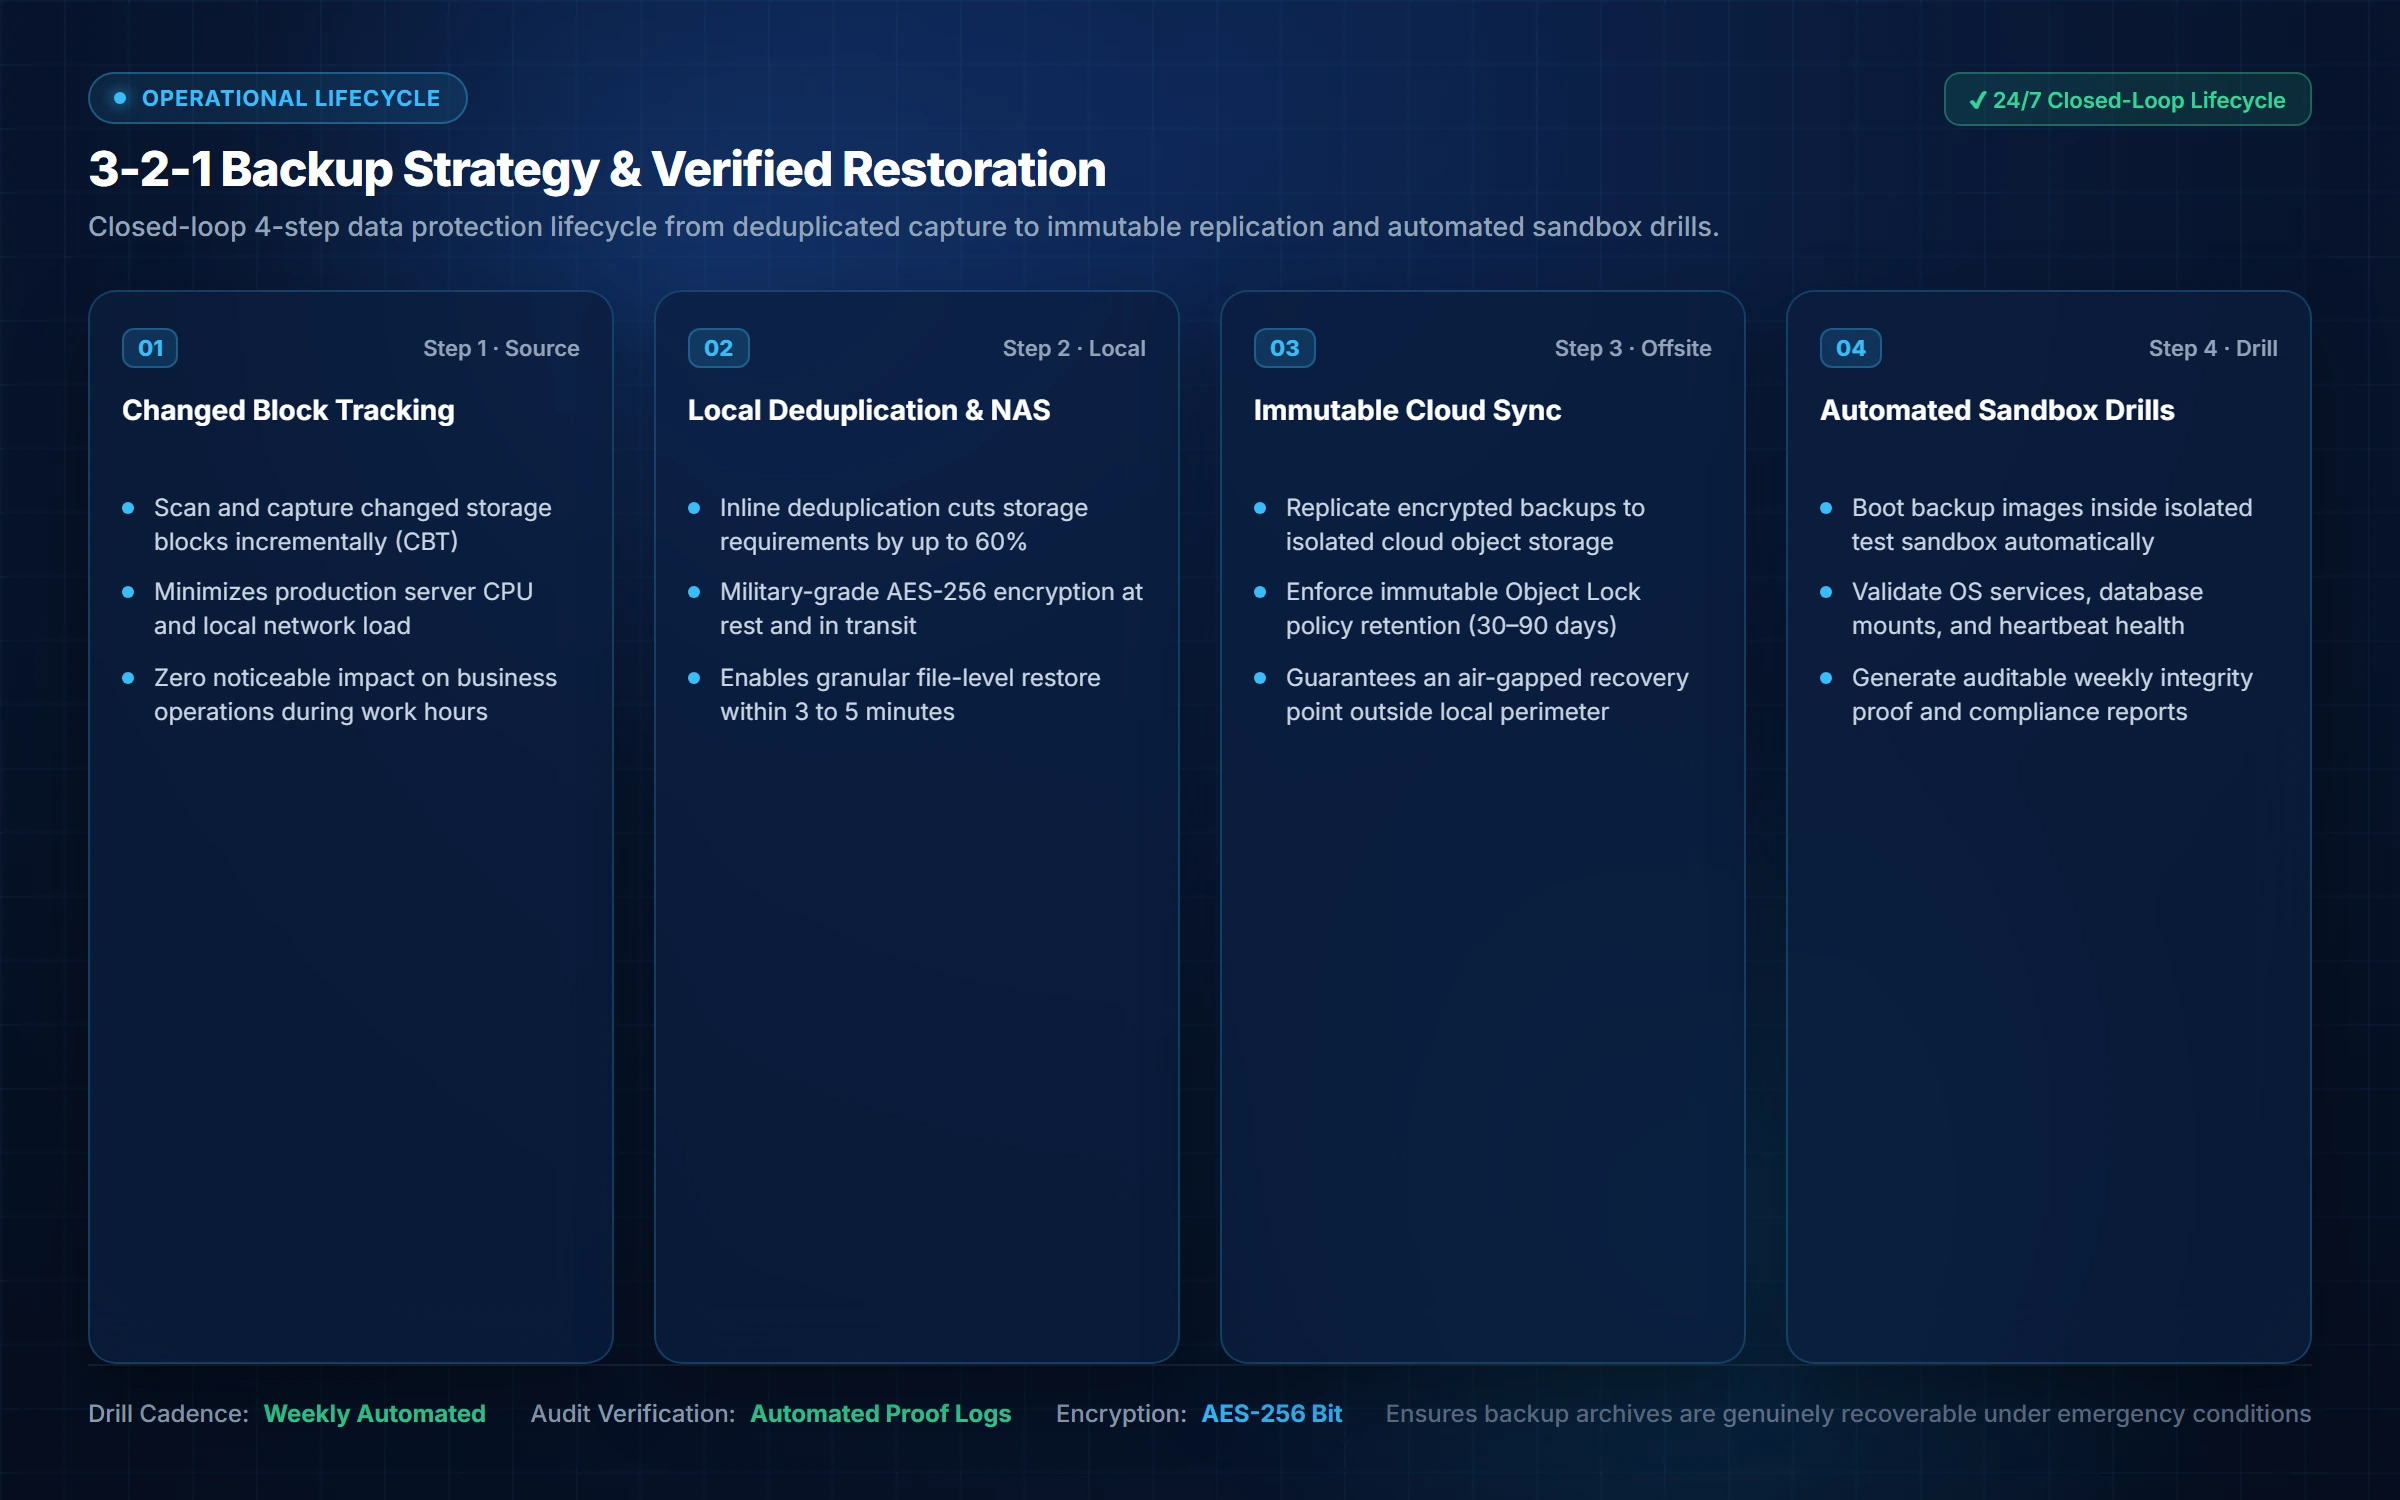
Task: Click the 'Immutable Cloud Sync' heading
Action: pyautogui.click(x=1407, y=410)
